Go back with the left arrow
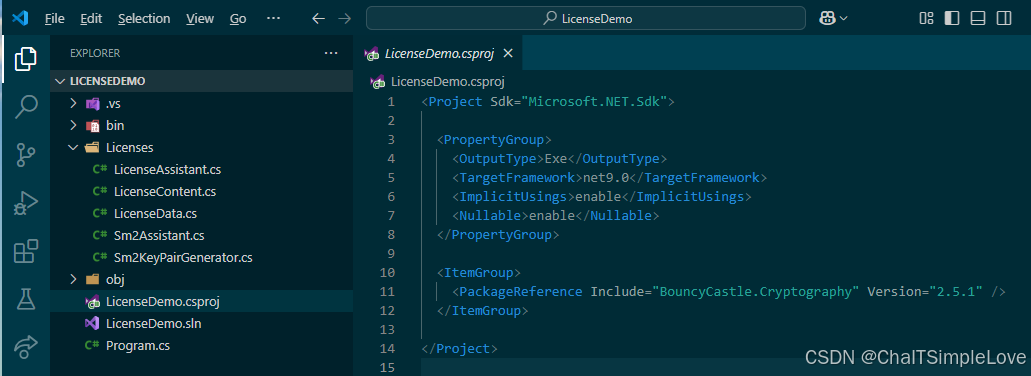The width and height of the screenshot is (1031, 376). [318, 18]
